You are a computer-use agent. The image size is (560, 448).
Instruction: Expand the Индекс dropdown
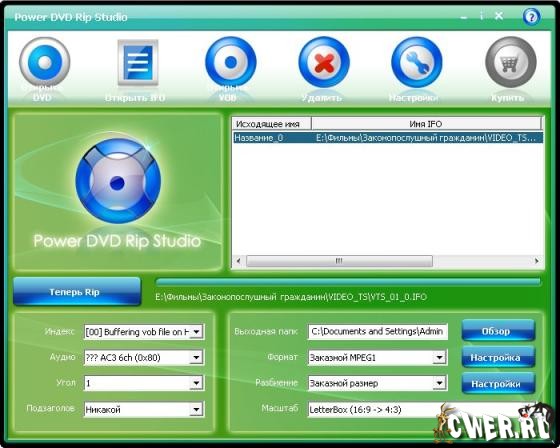196,332
